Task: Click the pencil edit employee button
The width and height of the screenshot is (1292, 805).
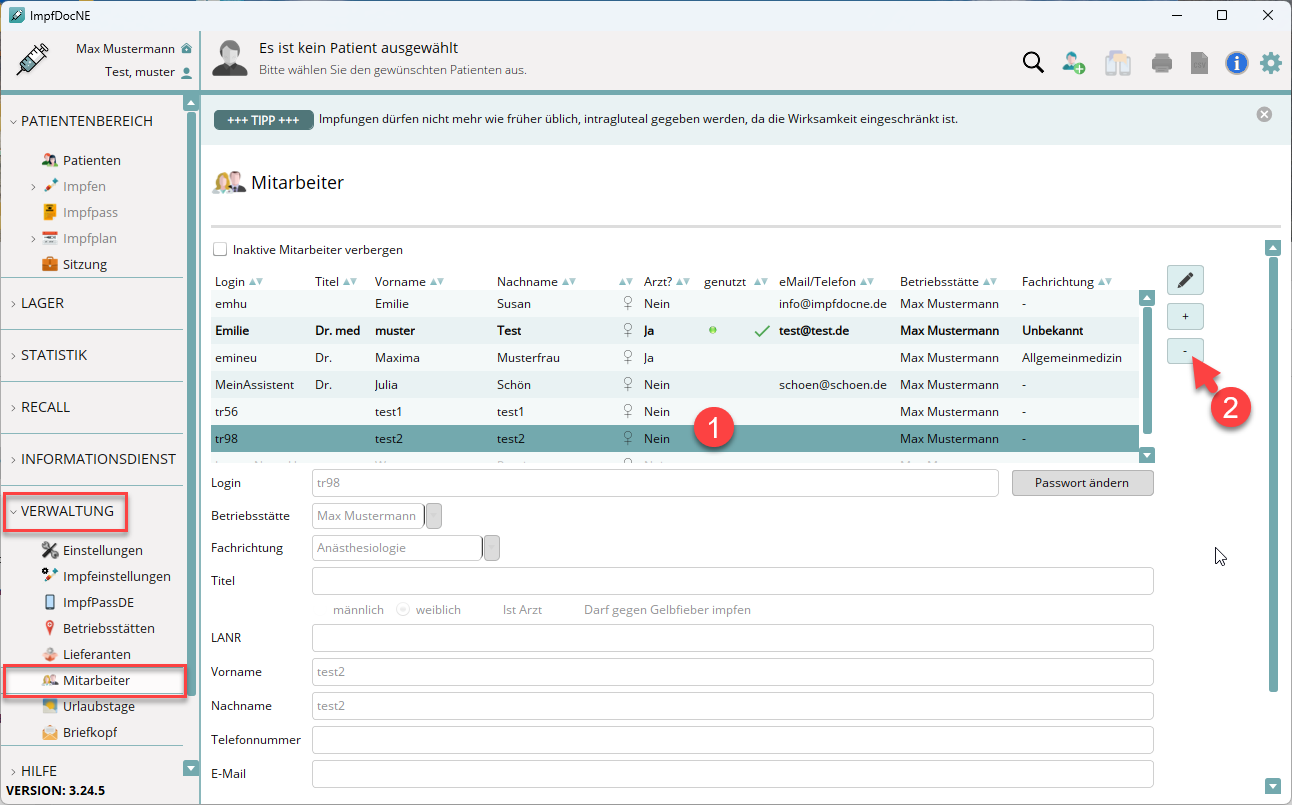Action: pos(1185,281)
